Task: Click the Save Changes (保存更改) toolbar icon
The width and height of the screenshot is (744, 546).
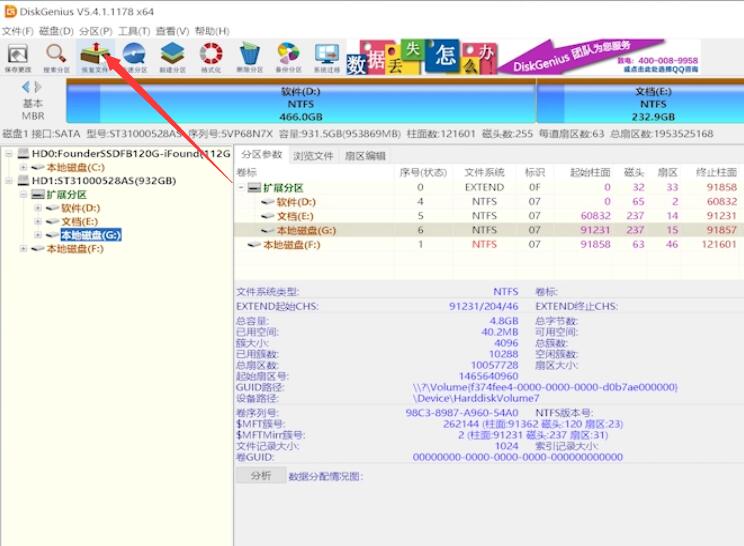Action: tap(18, 57)
